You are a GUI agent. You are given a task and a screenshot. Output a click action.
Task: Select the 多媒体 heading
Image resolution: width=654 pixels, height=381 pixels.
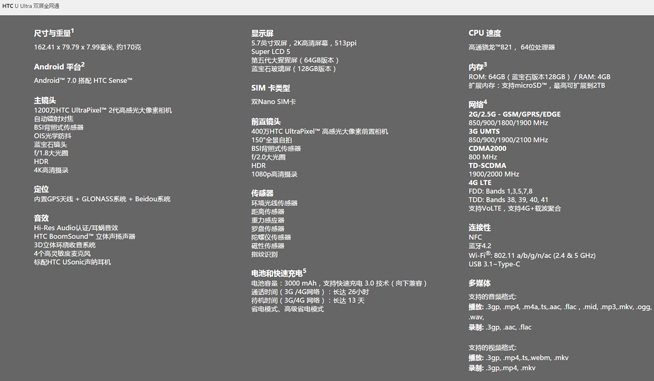(479, 283)
